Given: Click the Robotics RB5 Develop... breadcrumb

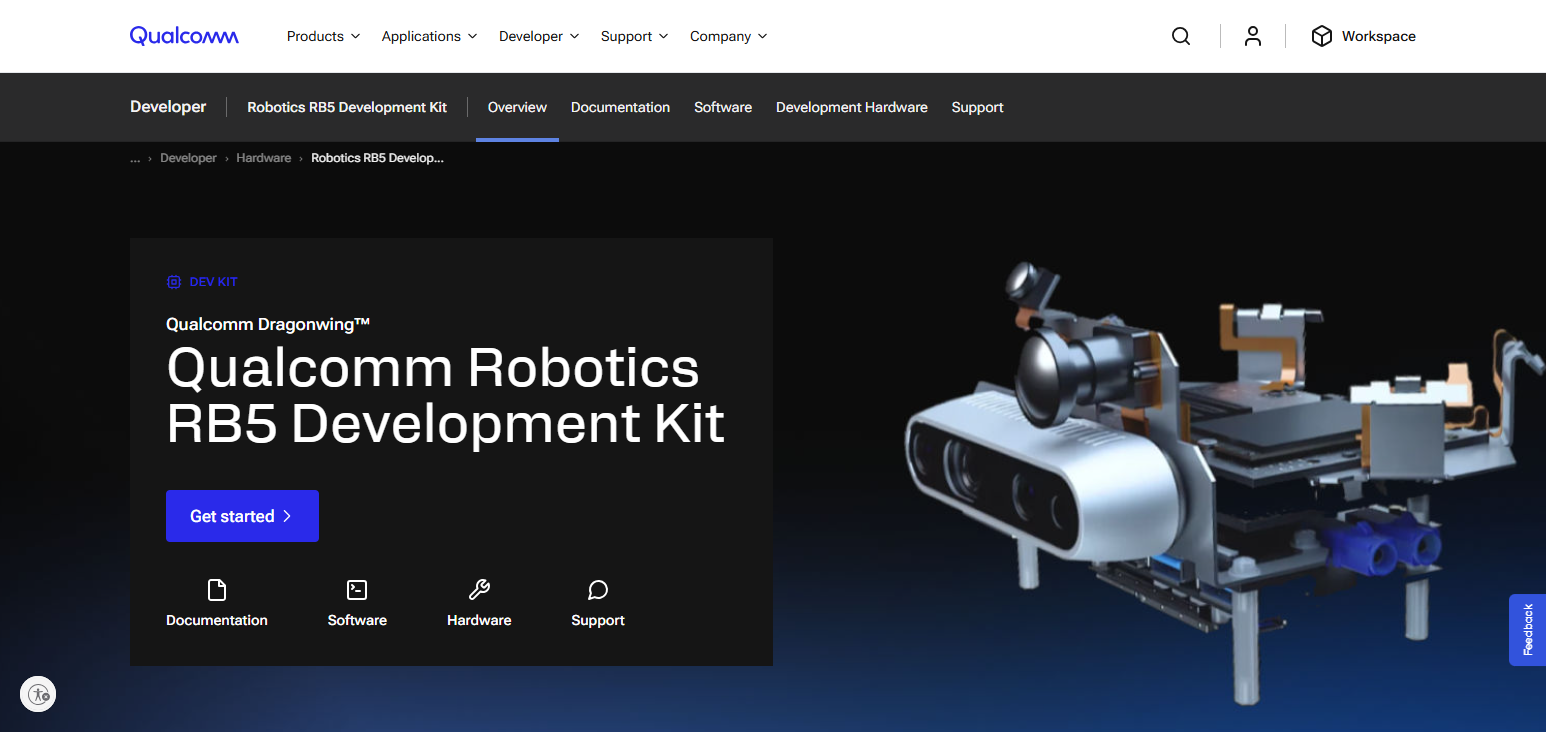Looking at the screenshot, I should tap(377, 158).
